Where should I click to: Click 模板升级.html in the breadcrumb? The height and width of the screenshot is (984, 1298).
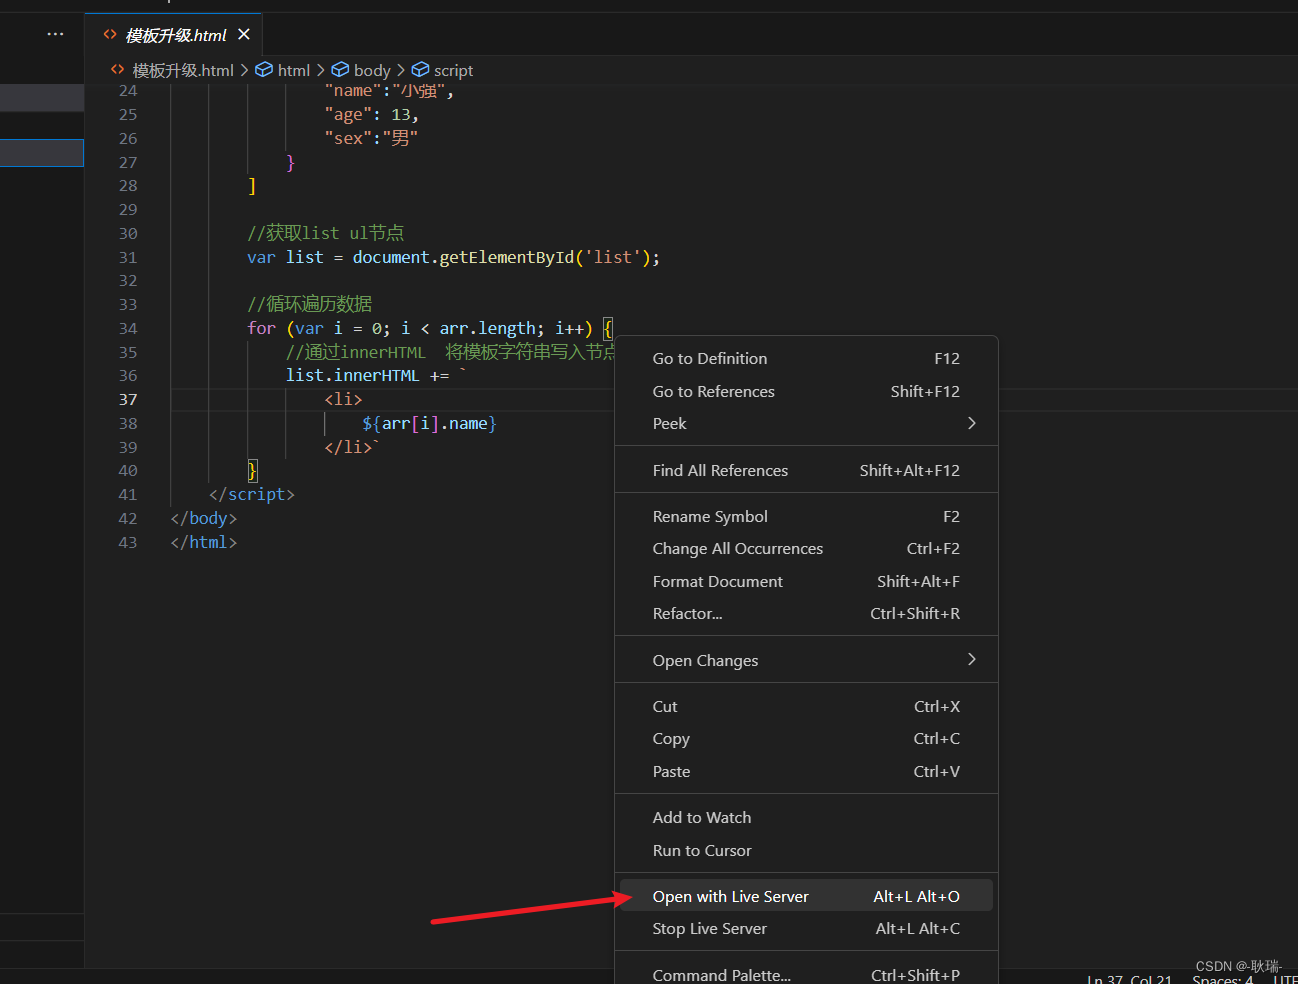click(x=183, y=70)
